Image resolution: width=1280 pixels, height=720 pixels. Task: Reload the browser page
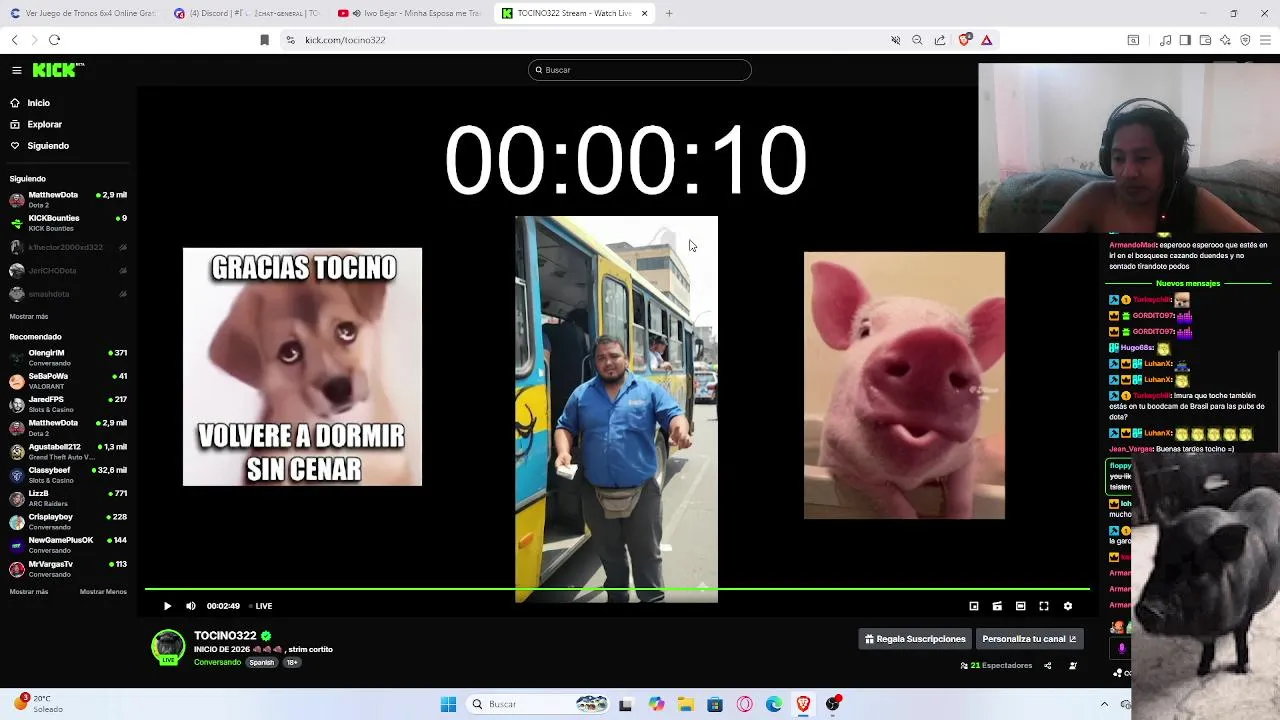(x=54, y=40)
